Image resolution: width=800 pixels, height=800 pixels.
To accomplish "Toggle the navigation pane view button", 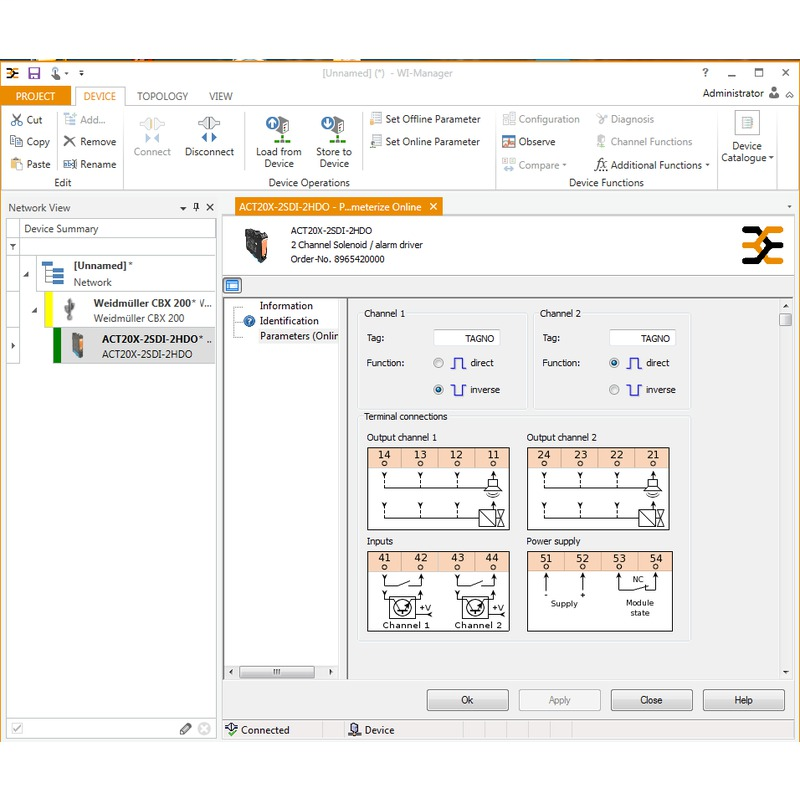I will pyautogui.click(x=233, y=285).
